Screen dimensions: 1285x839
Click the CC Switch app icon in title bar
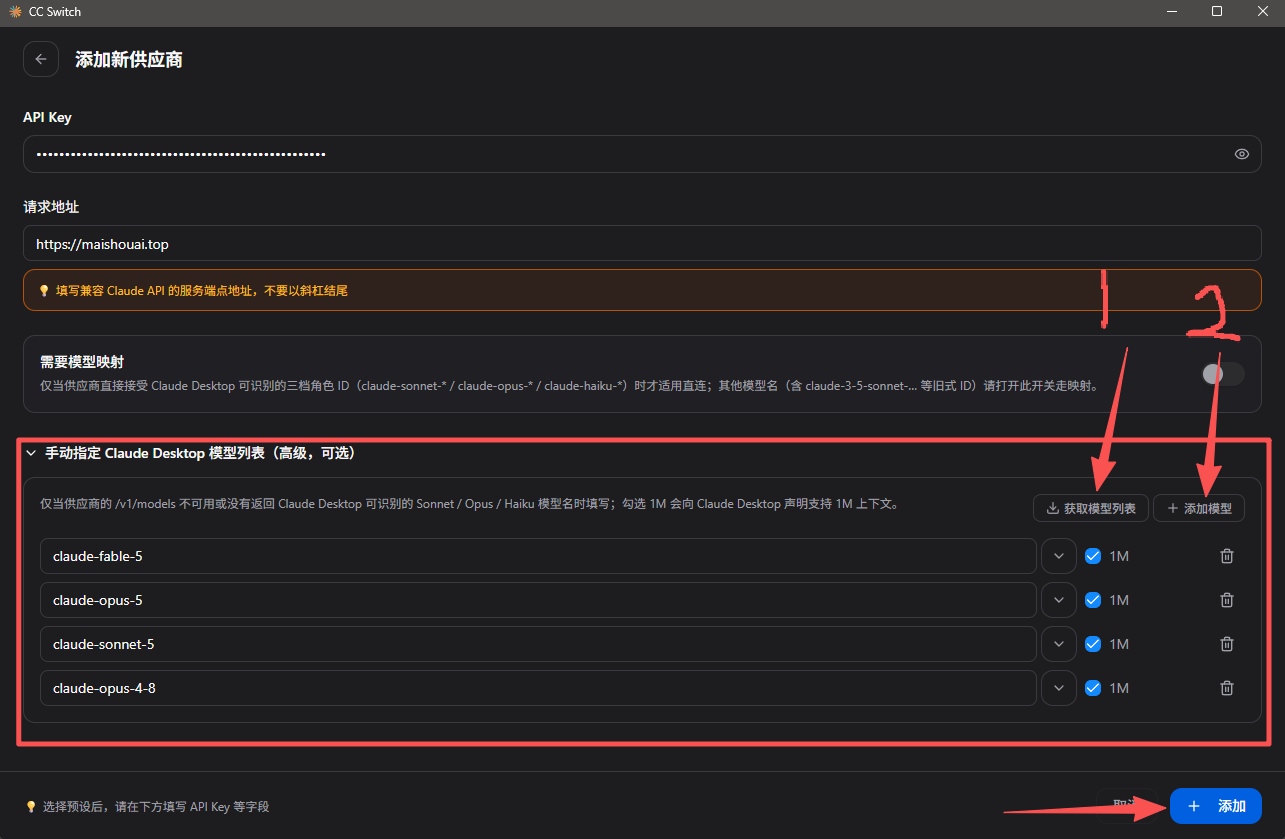(x=15, y=12)
